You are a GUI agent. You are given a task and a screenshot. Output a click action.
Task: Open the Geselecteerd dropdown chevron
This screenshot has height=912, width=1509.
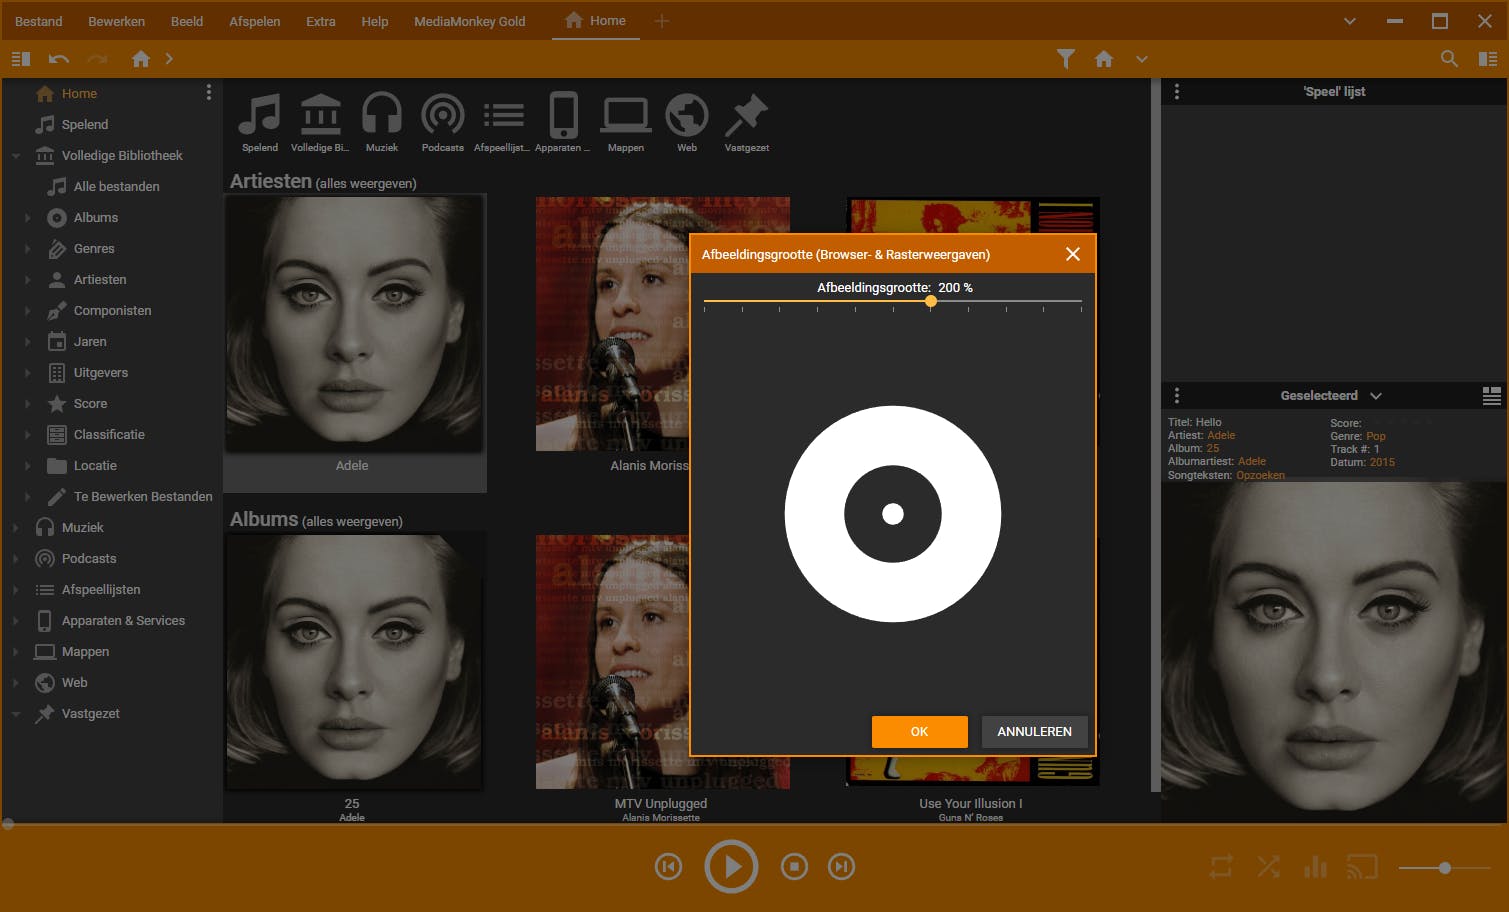click(x=1376, y=396)
